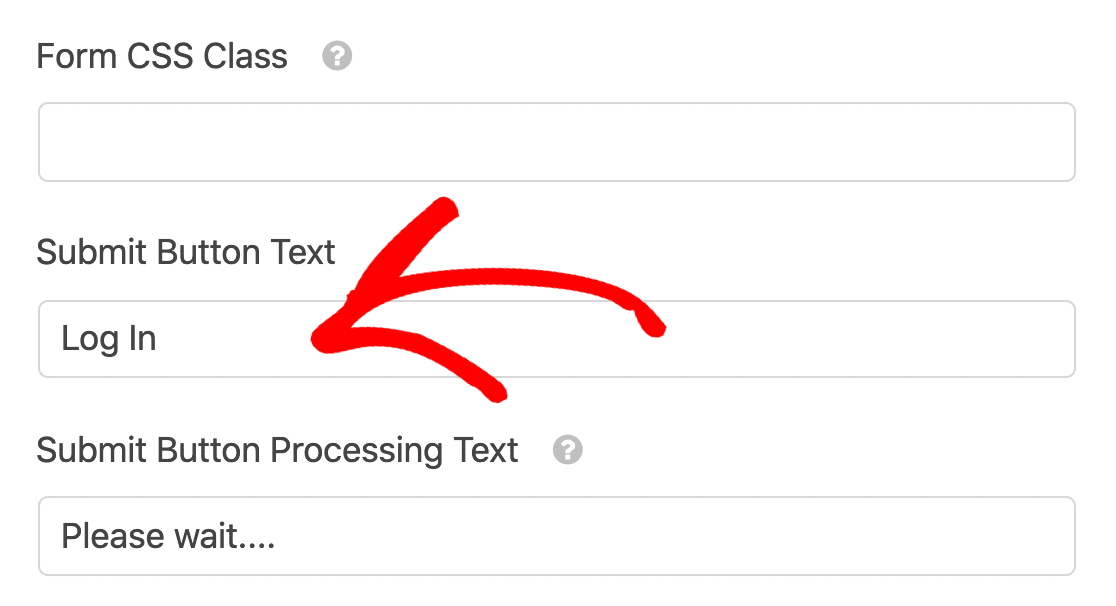Show help for Submit Button Processing Text
This screenshot has height=606, width=1116.
tap(568, 450)
